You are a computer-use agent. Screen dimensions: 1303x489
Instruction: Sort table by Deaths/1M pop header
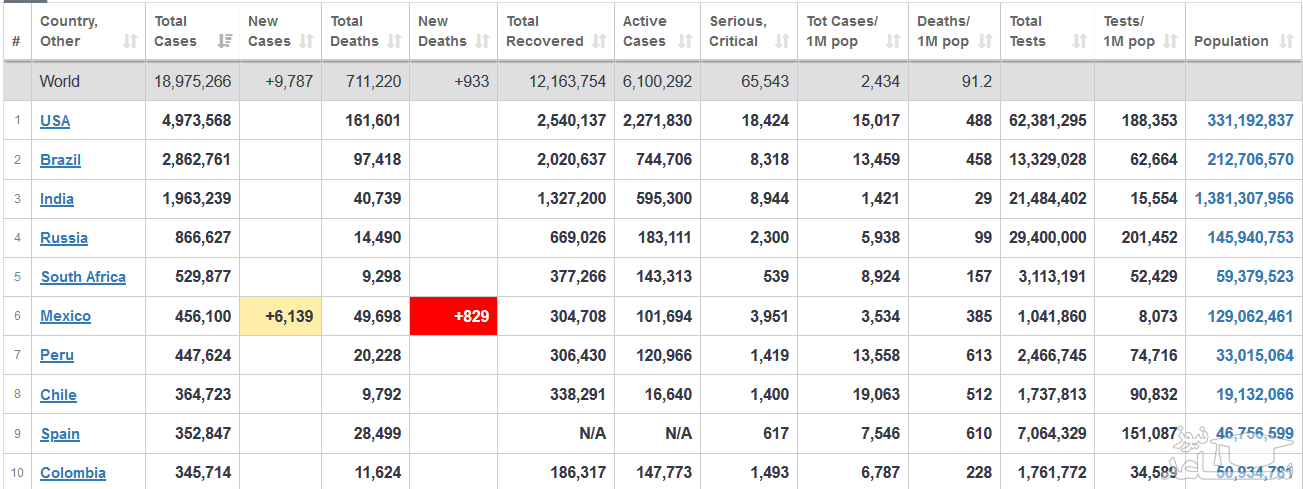pyautogui.click(x=943, y=31)
